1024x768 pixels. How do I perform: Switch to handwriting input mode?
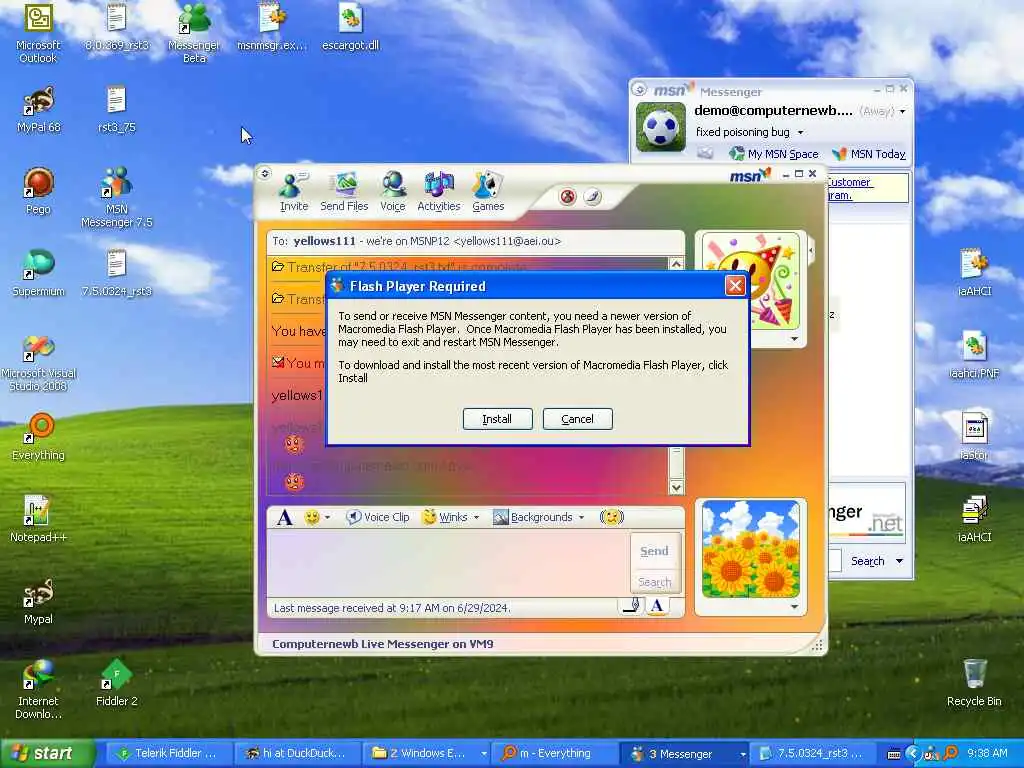click(x=632, y=606)
